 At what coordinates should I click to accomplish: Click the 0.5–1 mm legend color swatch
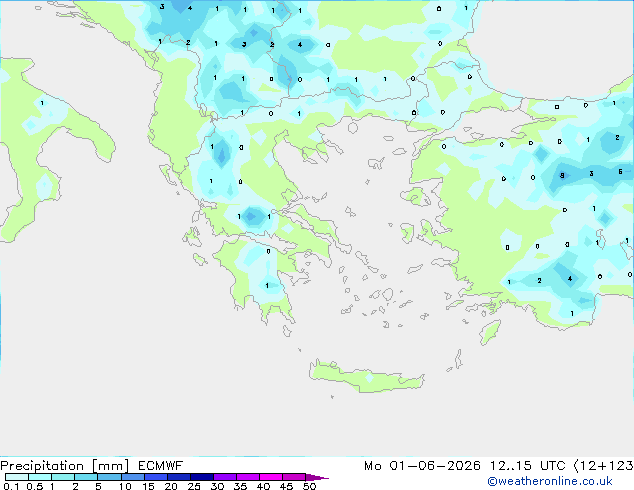tap(40, 477)
